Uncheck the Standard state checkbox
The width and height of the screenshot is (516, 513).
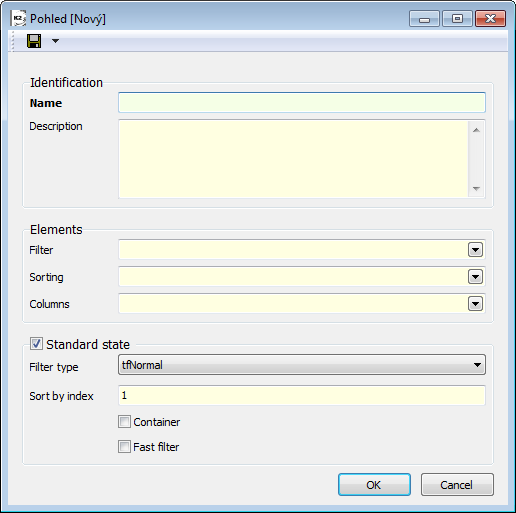tap(36, 344)
